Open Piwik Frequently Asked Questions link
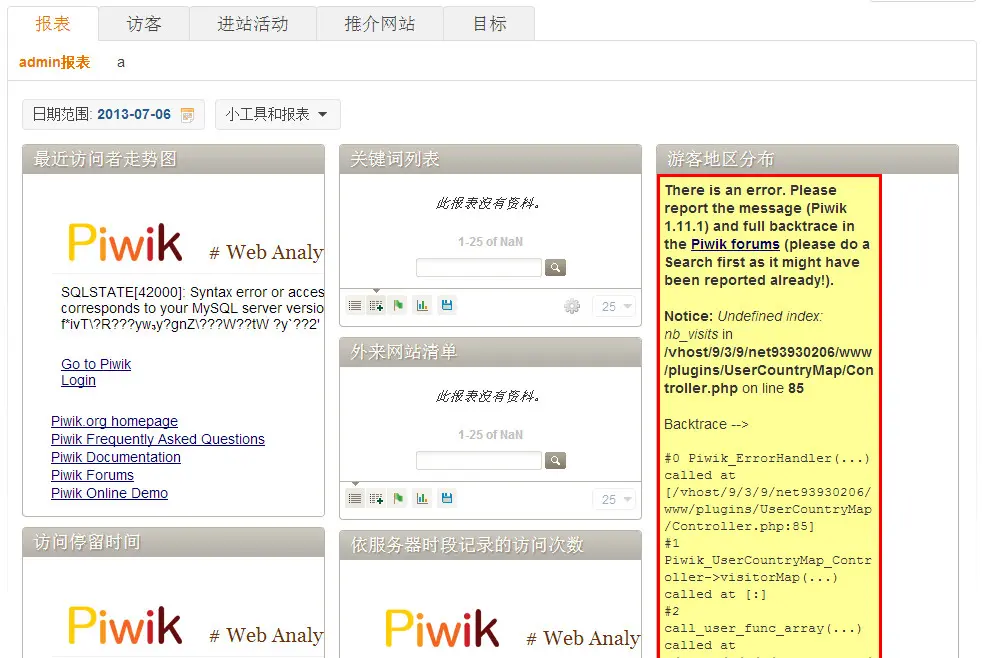The height and width of the screenshot is (658, 982). [x=158, y=439]
